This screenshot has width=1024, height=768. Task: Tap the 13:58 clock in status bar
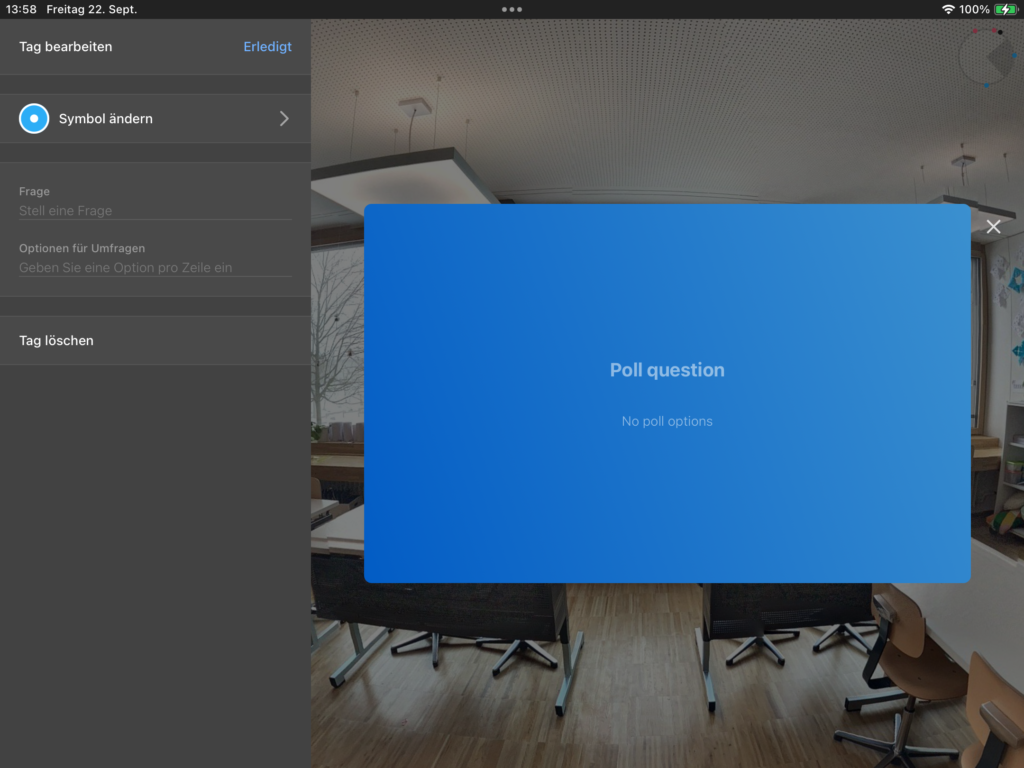(x=21, y=9)
